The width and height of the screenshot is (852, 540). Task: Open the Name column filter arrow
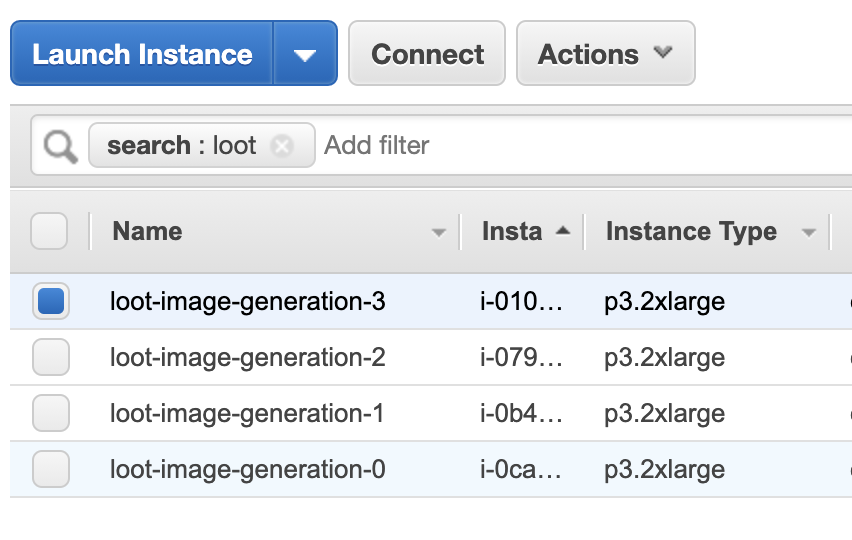click(438, 233)
